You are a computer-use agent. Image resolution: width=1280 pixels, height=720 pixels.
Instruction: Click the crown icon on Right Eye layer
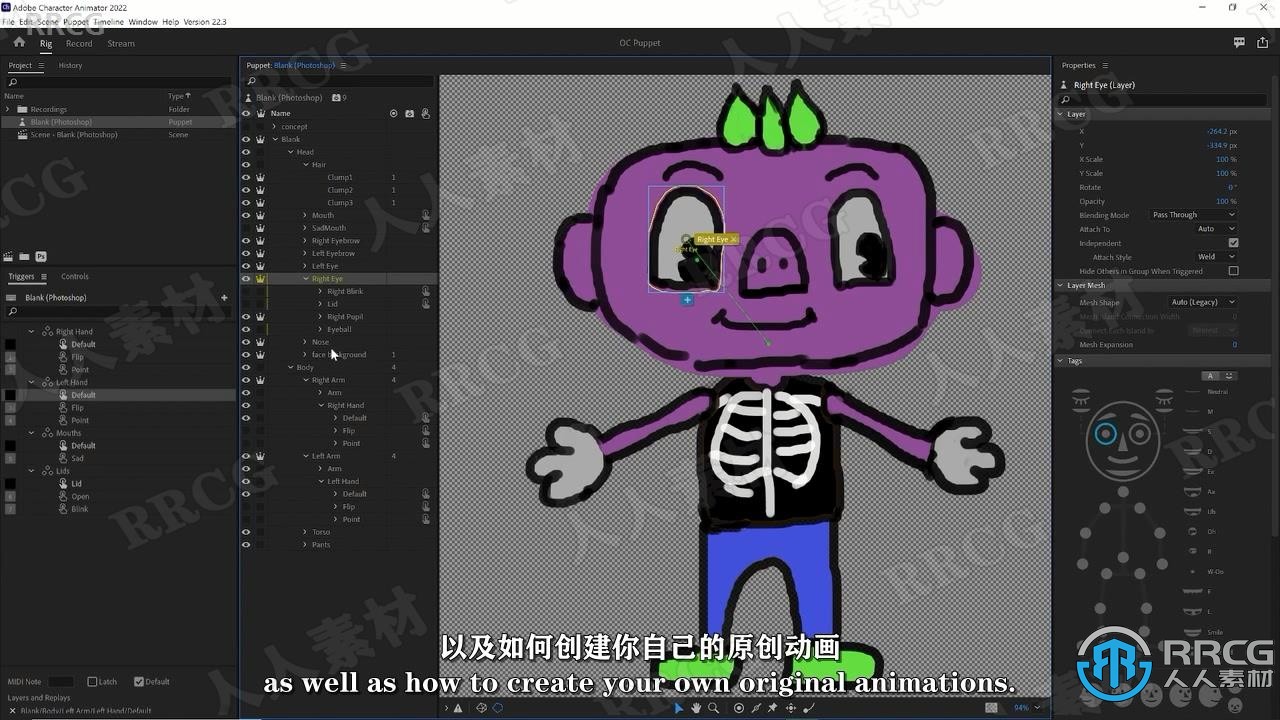pyautogui.click(x=260, y=279)
